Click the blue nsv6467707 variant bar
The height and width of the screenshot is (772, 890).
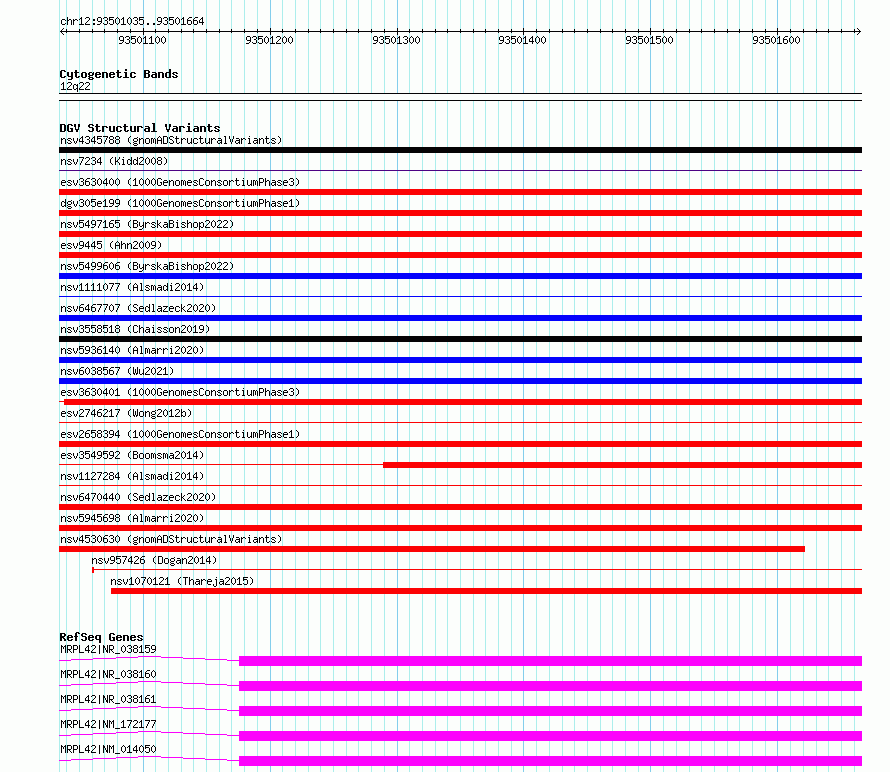tap(460, 318)
